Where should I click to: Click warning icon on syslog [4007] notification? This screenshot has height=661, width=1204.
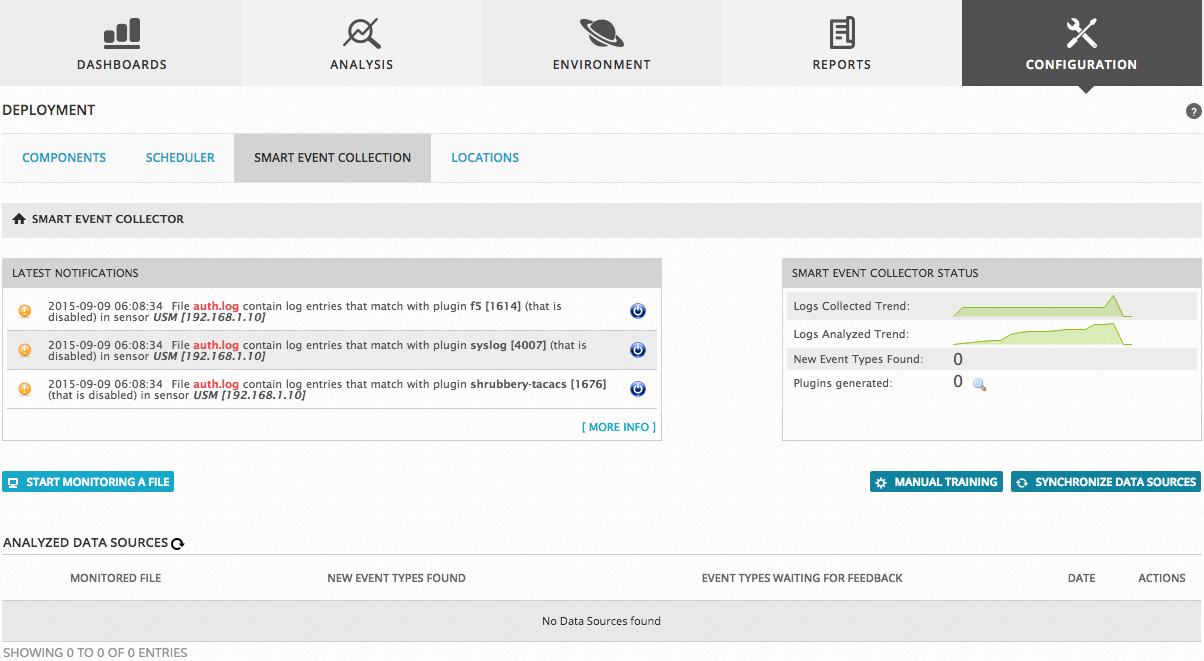point(25,350)
